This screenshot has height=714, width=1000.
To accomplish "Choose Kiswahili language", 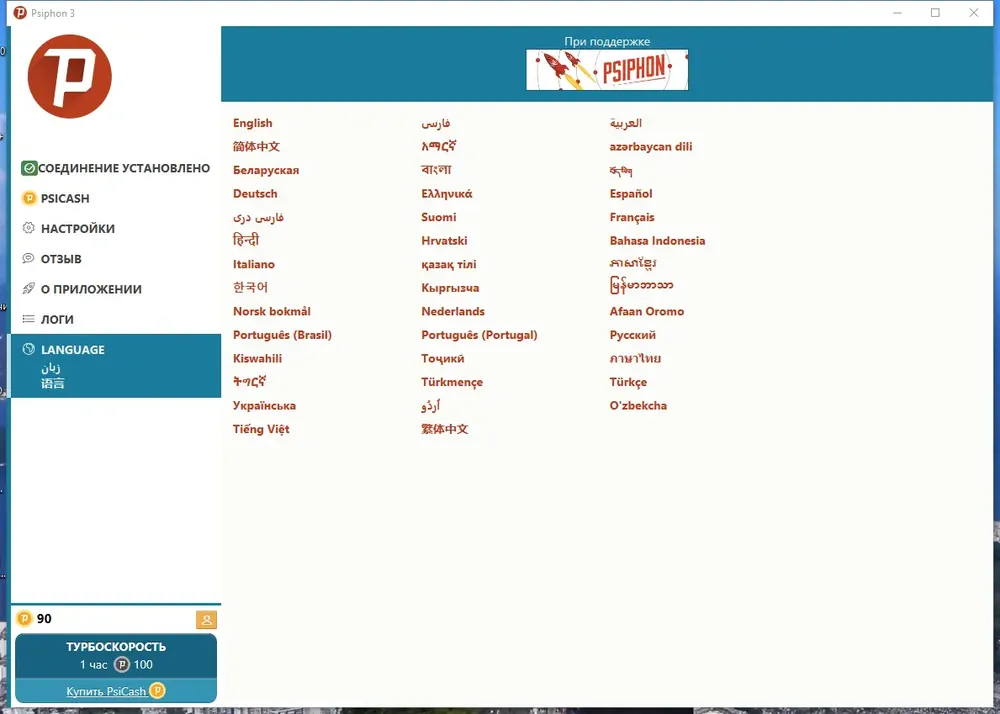I will [258, 359].
